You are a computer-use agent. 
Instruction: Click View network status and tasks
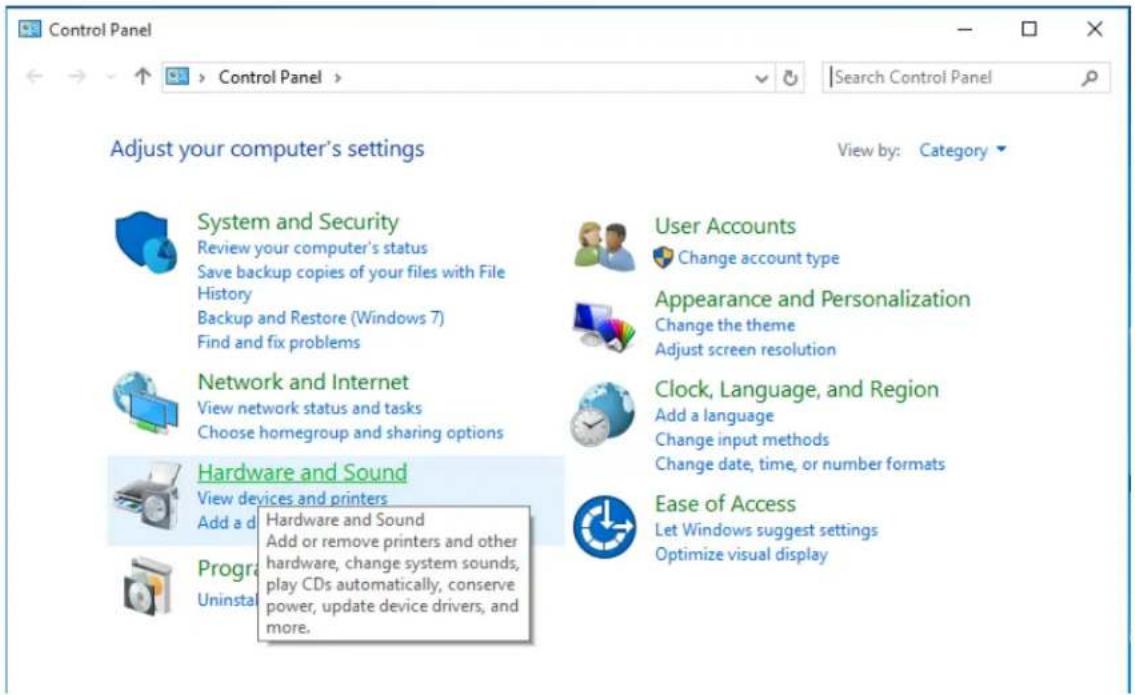pyautogui.click(x=310, y=408)
